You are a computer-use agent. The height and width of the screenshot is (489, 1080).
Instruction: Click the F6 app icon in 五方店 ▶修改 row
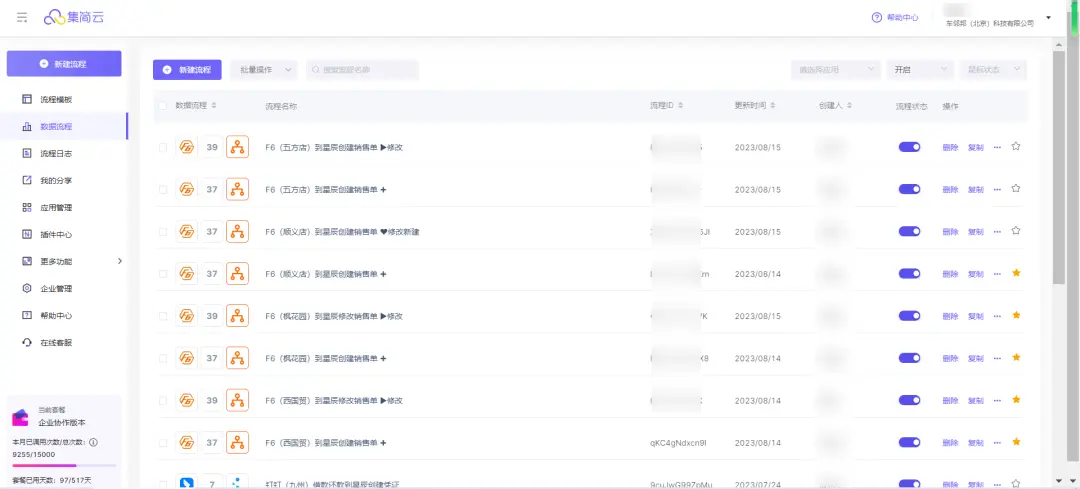[187, 147]
